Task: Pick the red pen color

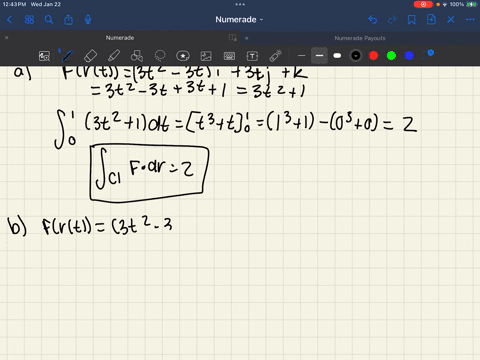Action: (374, 56)
